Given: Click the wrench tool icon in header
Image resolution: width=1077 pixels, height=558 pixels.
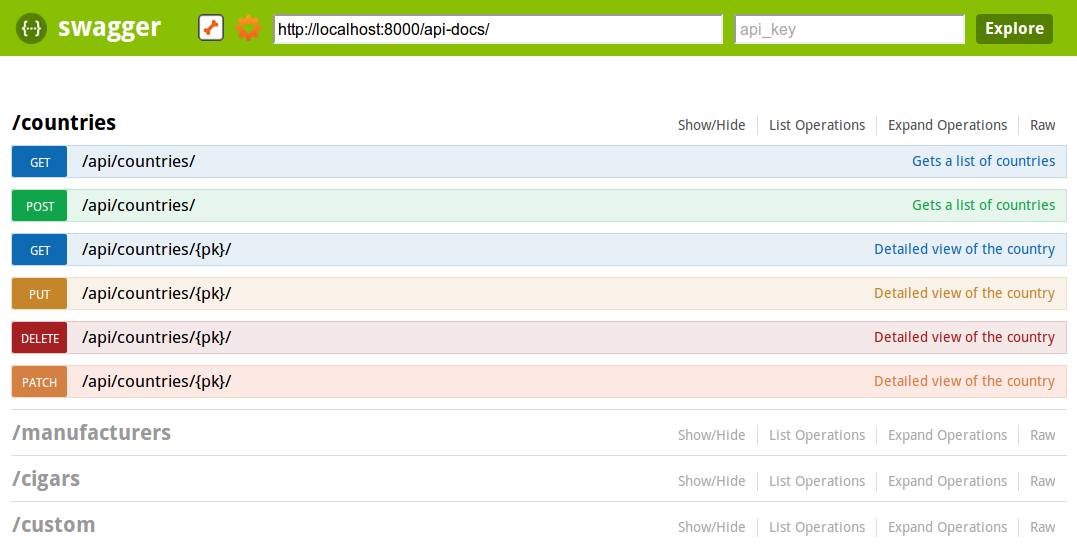Looking at the screenshot, I should click(211, 28).
